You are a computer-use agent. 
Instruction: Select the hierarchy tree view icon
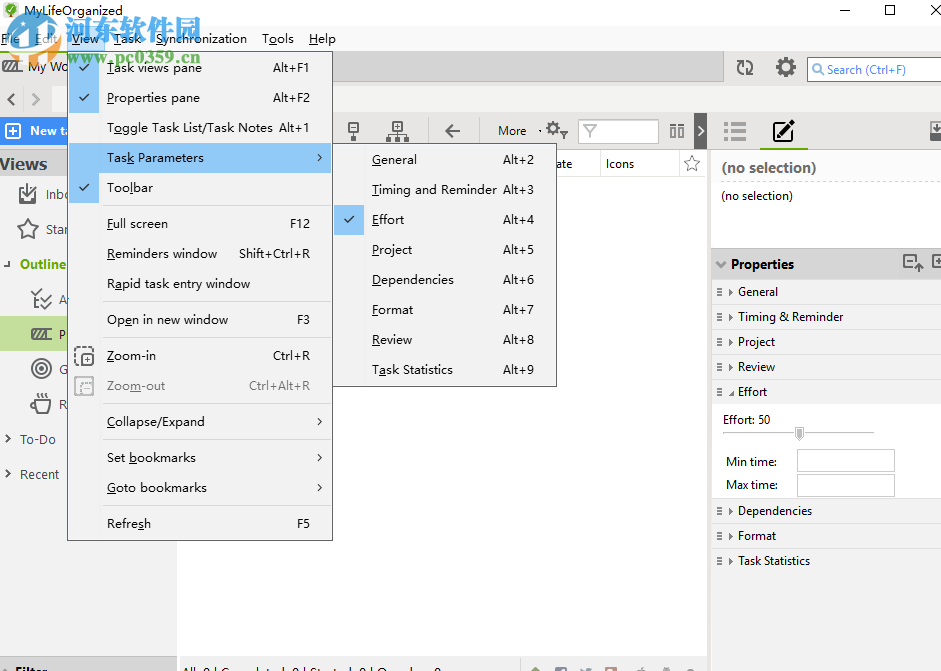(x=397, y=130)
